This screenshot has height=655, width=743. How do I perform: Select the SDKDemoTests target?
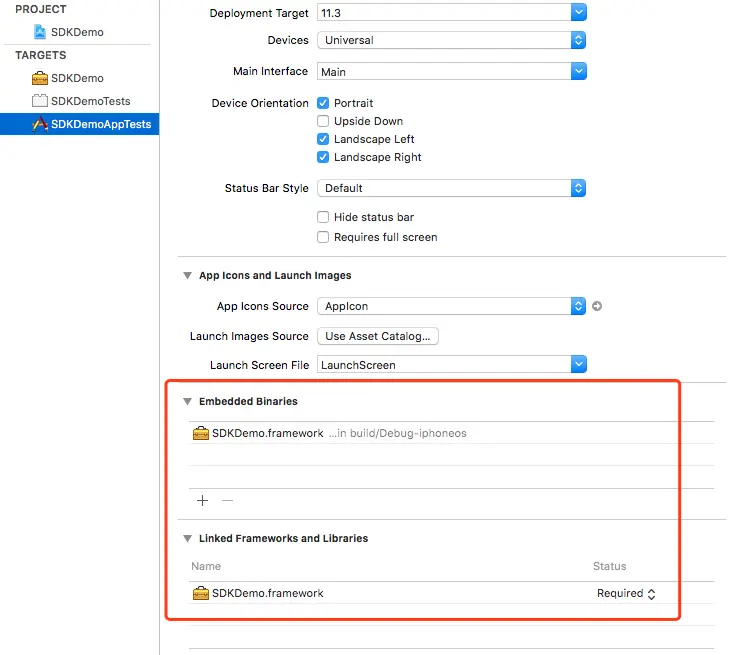(x=91, y=101)
